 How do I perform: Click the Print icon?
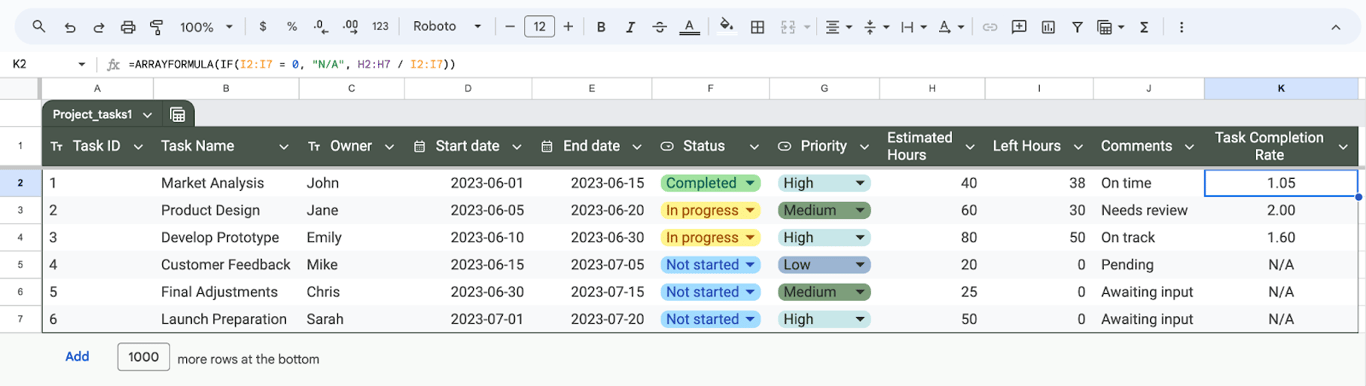[127, 27]
